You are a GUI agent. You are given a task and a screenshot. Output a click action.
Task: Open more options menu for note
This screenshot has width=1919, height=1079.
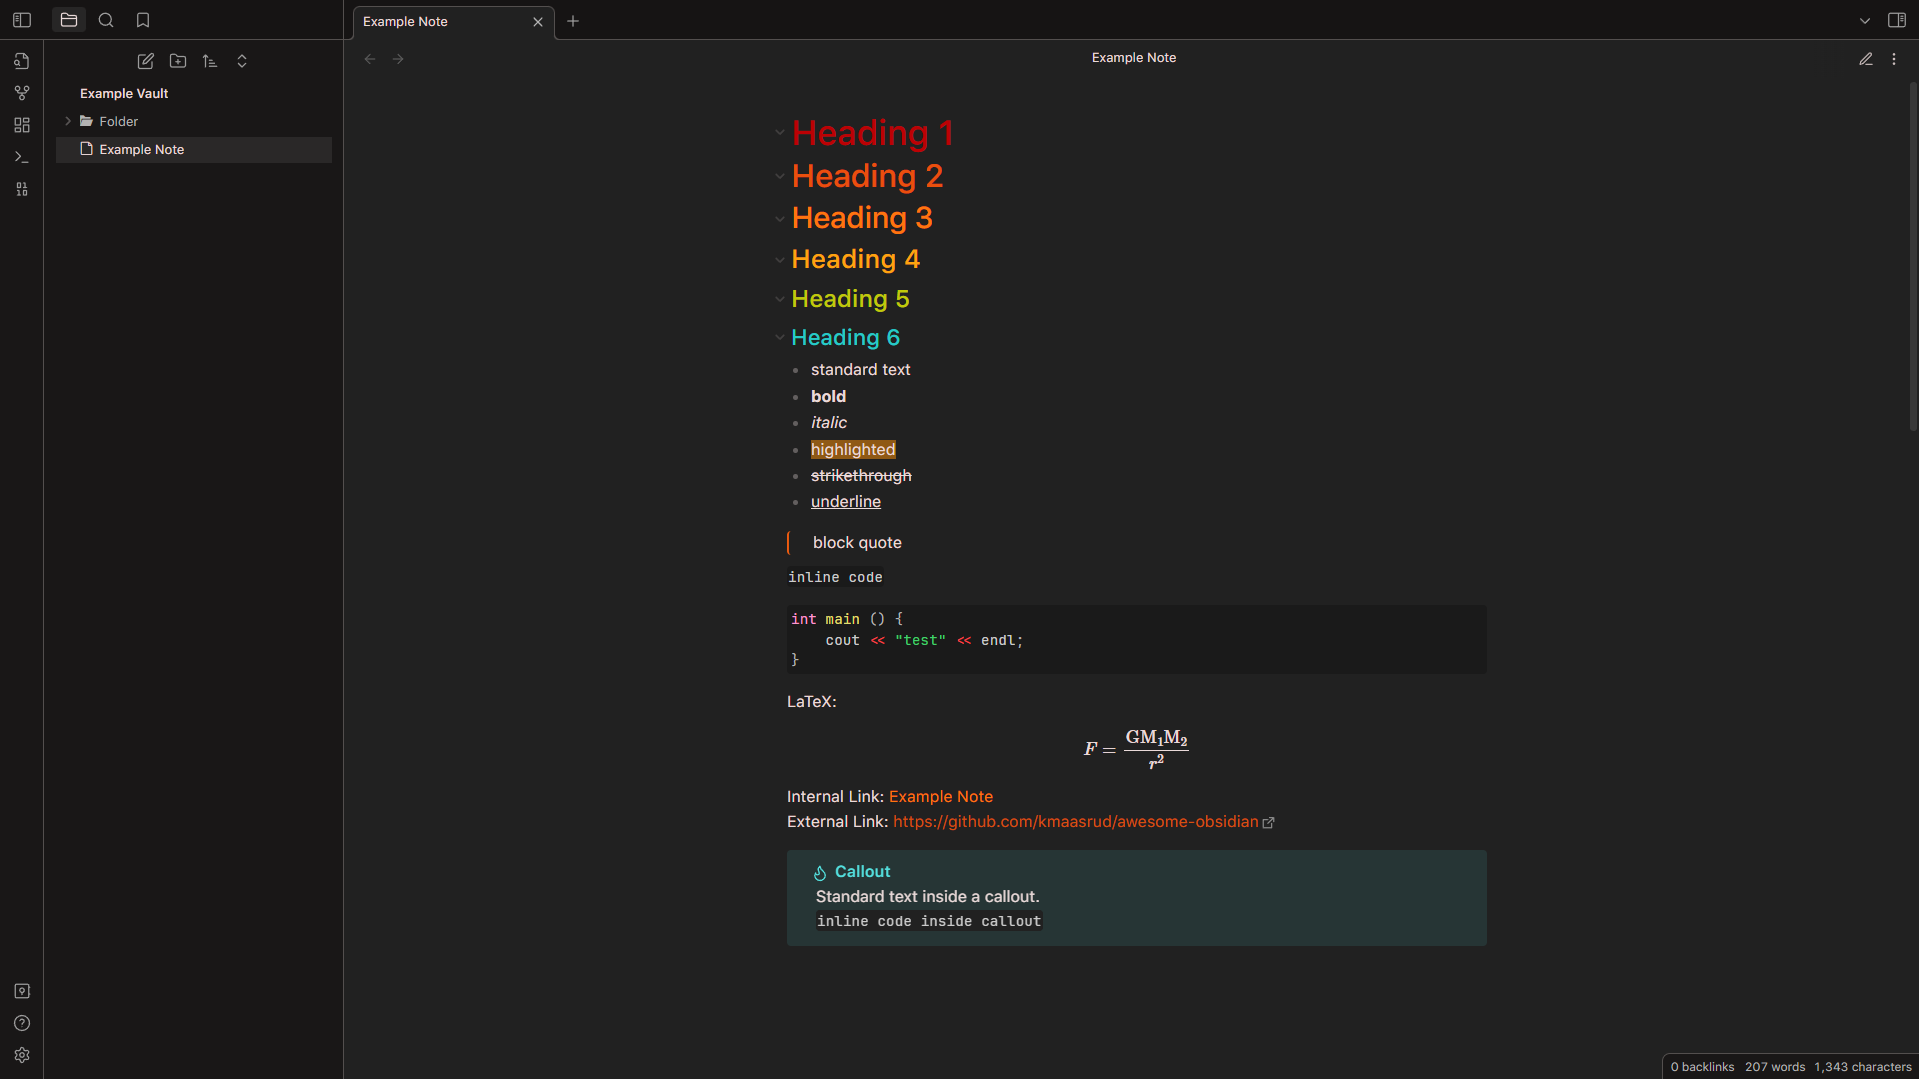click(1894, 59)
